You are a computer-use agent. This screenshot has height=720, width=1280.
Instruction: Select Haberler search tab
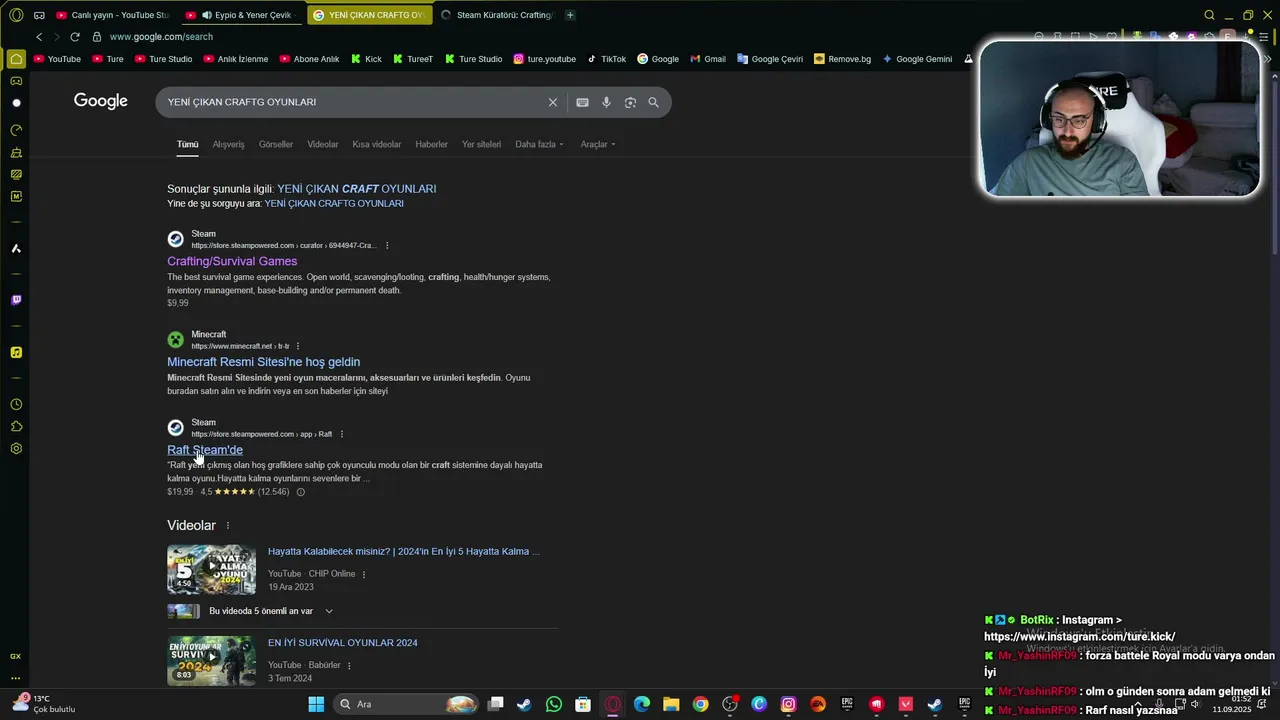point(431,144)
